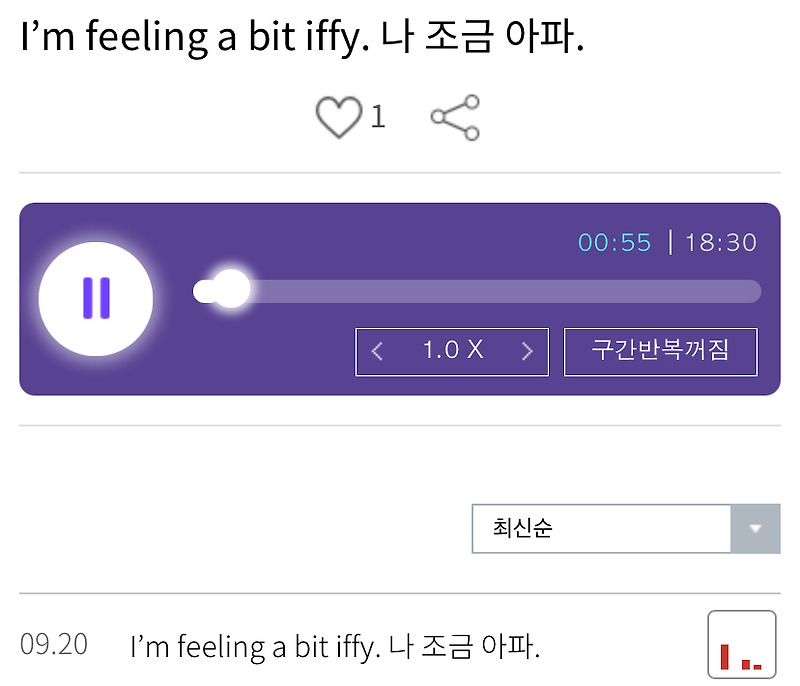Click the heart counter showing 1 like
This screenshot has width=800, height=686.
[x=378, y=116]
